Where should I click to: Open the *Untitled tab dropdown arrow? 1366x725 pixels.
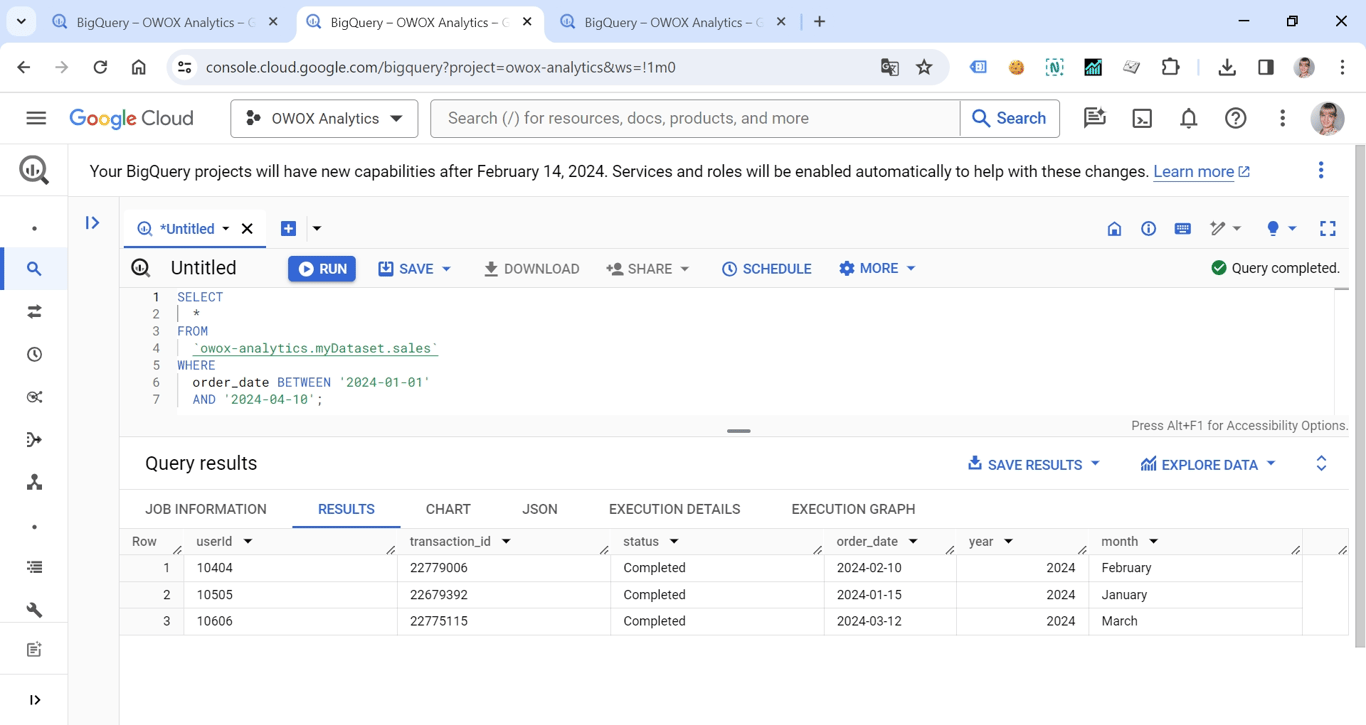tap(226, 229)
